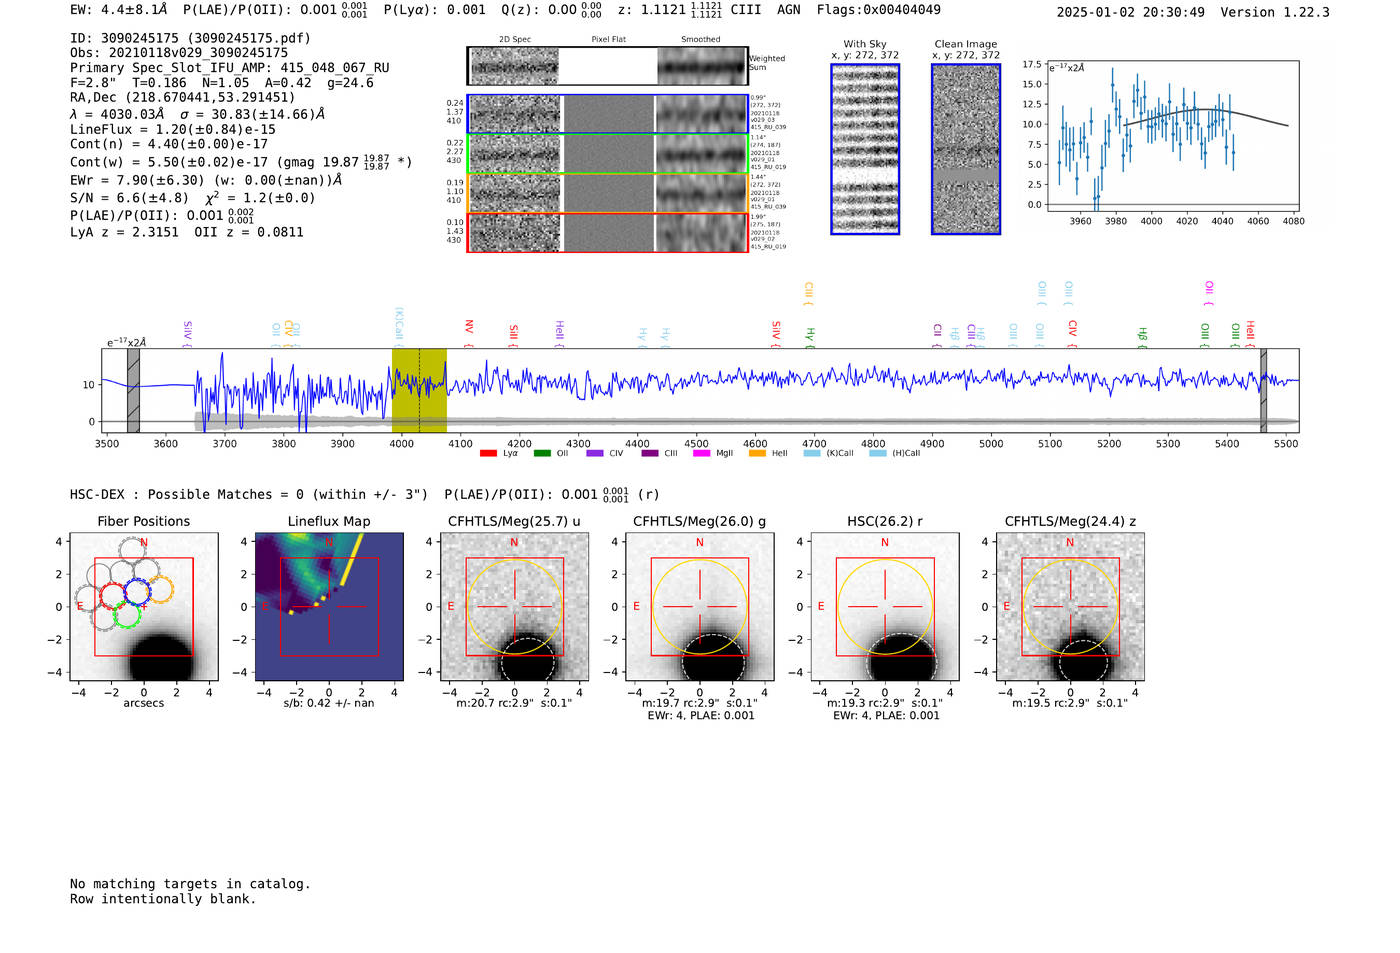Click the magenta MgII legend swatch
The width and height of the screenshot is (1400, 953).
[x=701, y=454]
